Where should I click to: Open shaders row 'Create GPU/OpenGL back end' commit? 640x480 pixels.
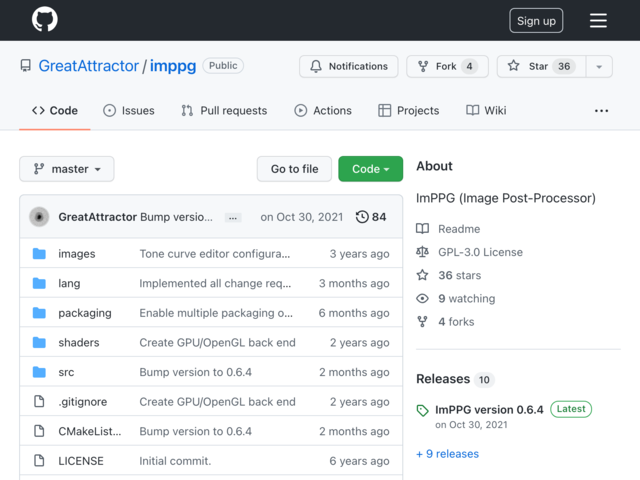(x=218, y=342)
